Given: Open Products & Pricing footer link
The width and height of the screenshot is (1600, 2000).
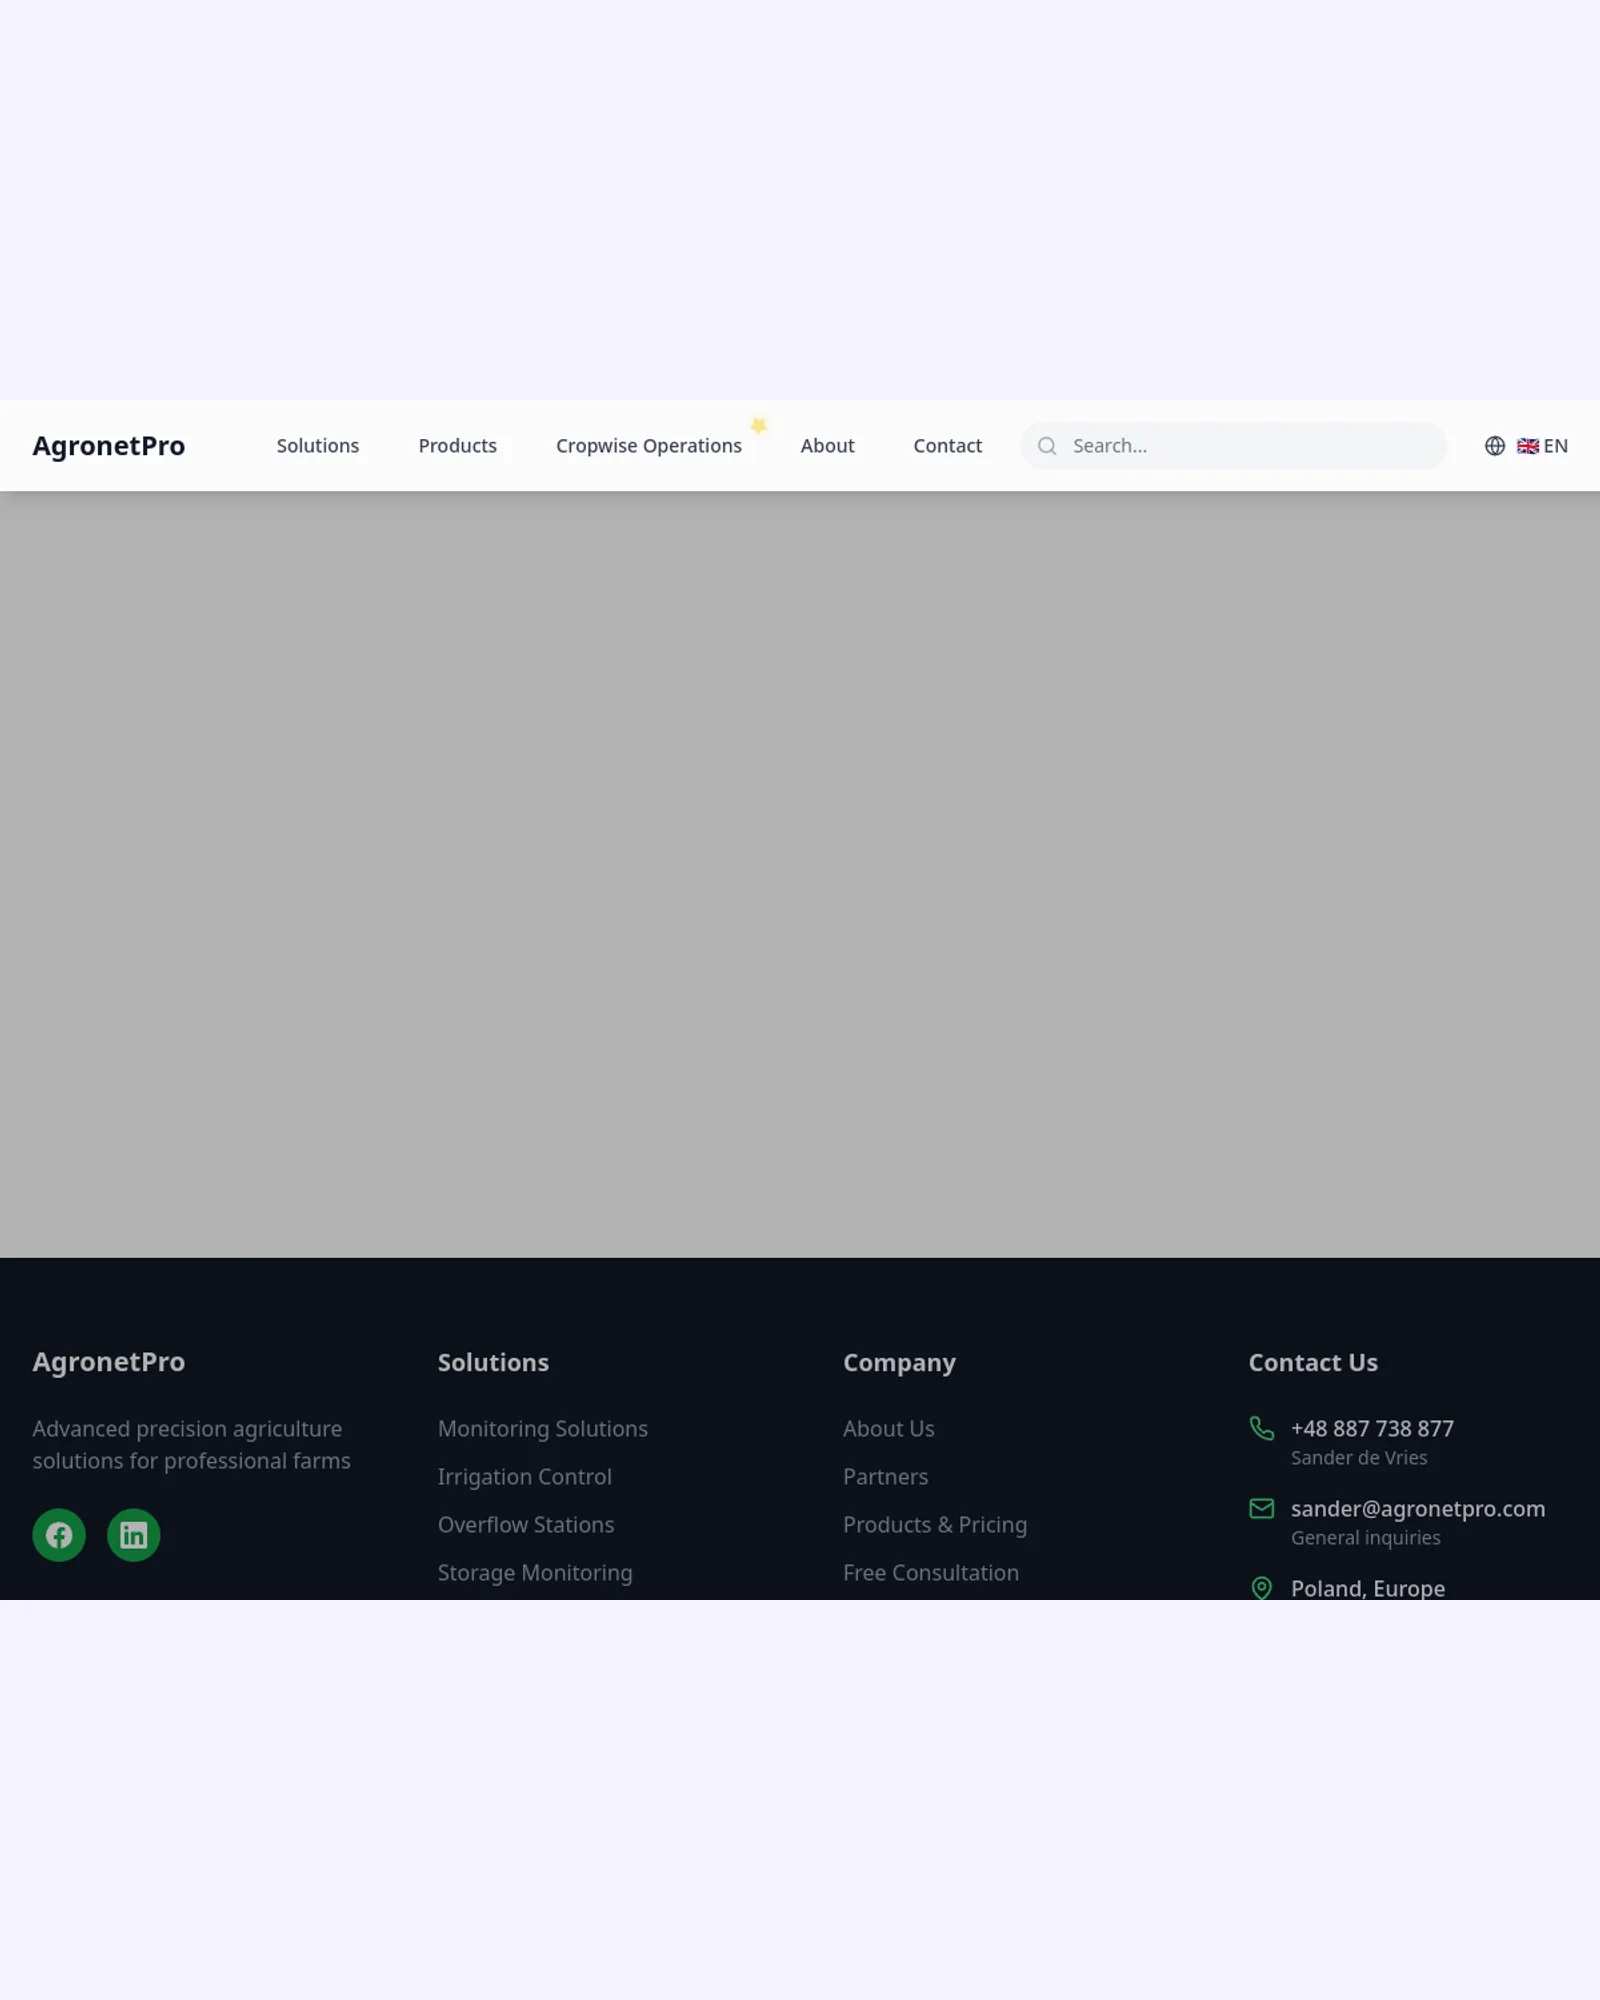Looking at the screenshot, I should 935,1525.
